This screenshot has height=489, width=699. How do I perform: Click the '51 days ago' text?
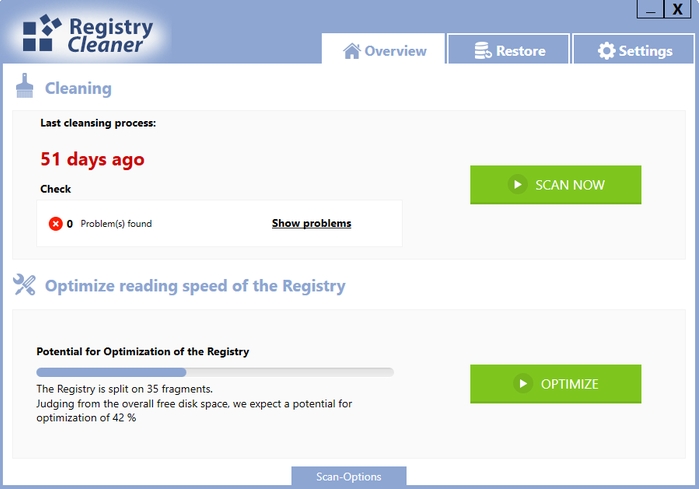92,159
